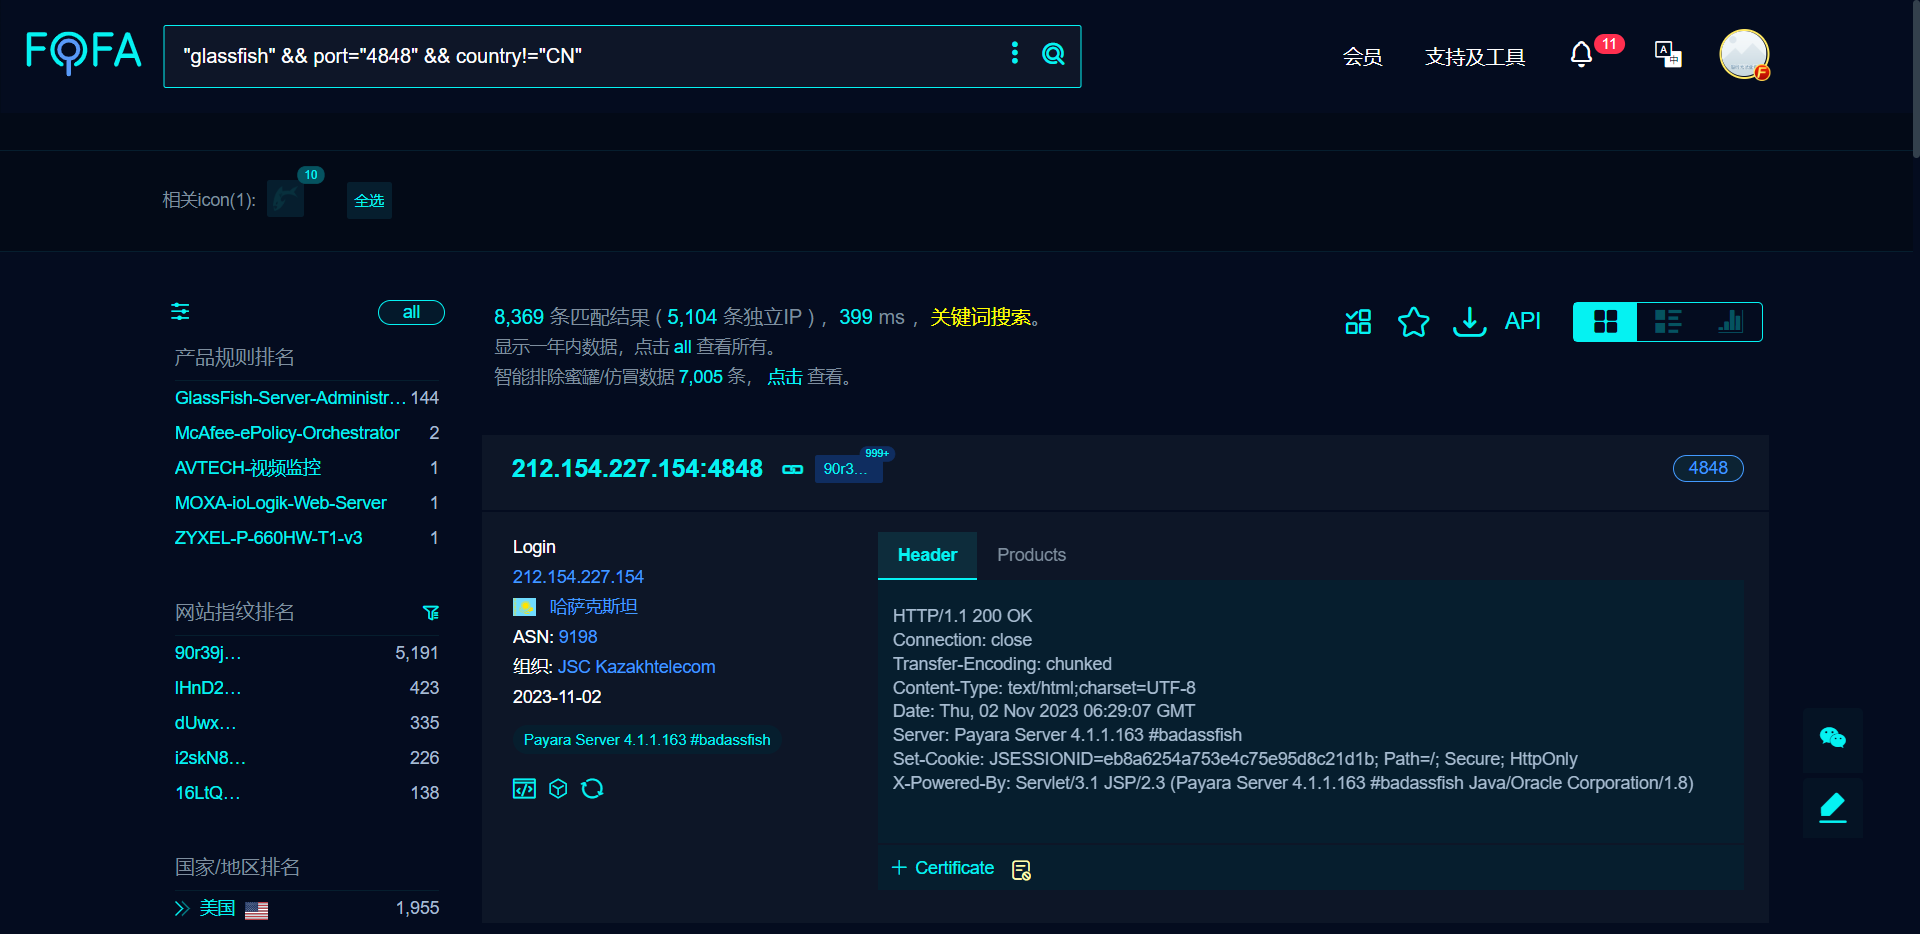Click the 4848 port badge
This screenshot has width=1920, height=934.
[1708, 468]
